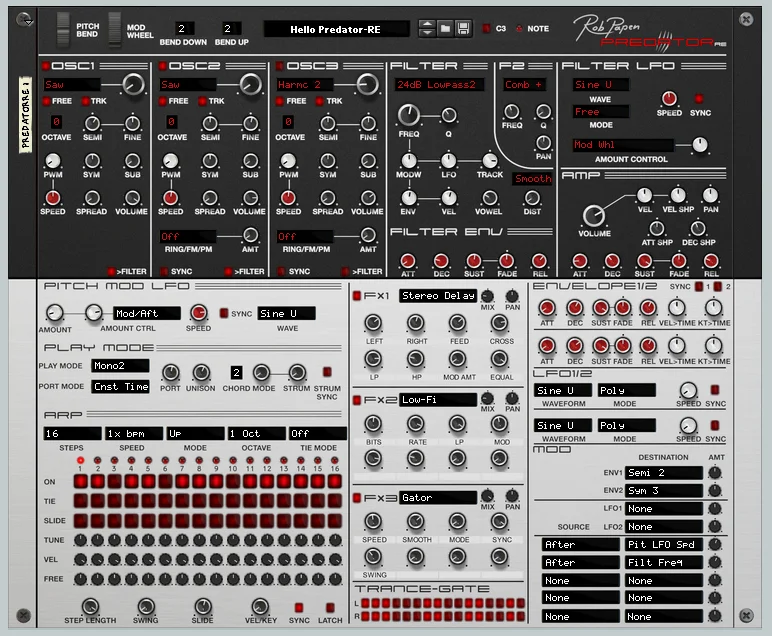Toggle OSC2 TRK keyboard tracking
The height and width of the screenshot is (636, 772).
tap(202, 101)
